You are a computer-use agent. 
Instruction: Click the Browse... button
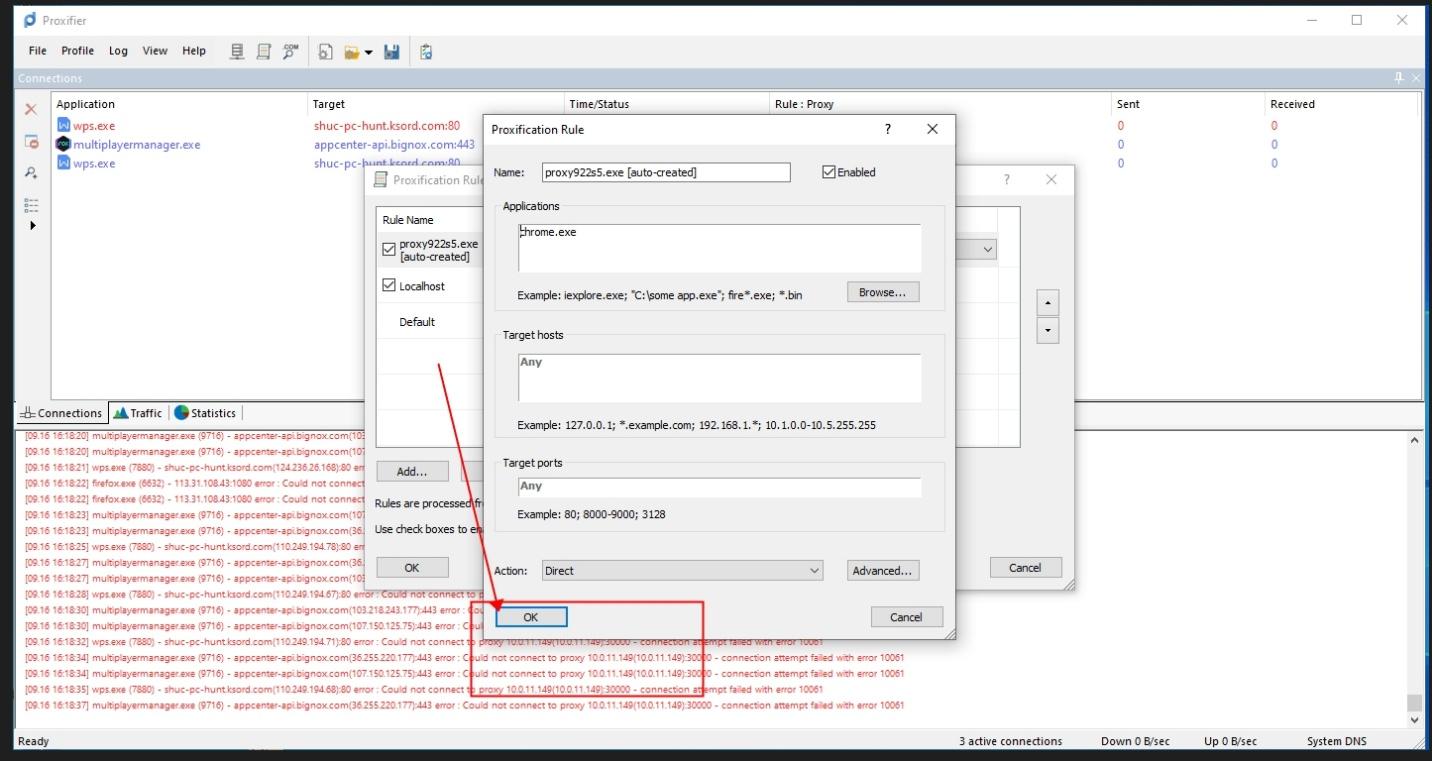click(882, 292)
